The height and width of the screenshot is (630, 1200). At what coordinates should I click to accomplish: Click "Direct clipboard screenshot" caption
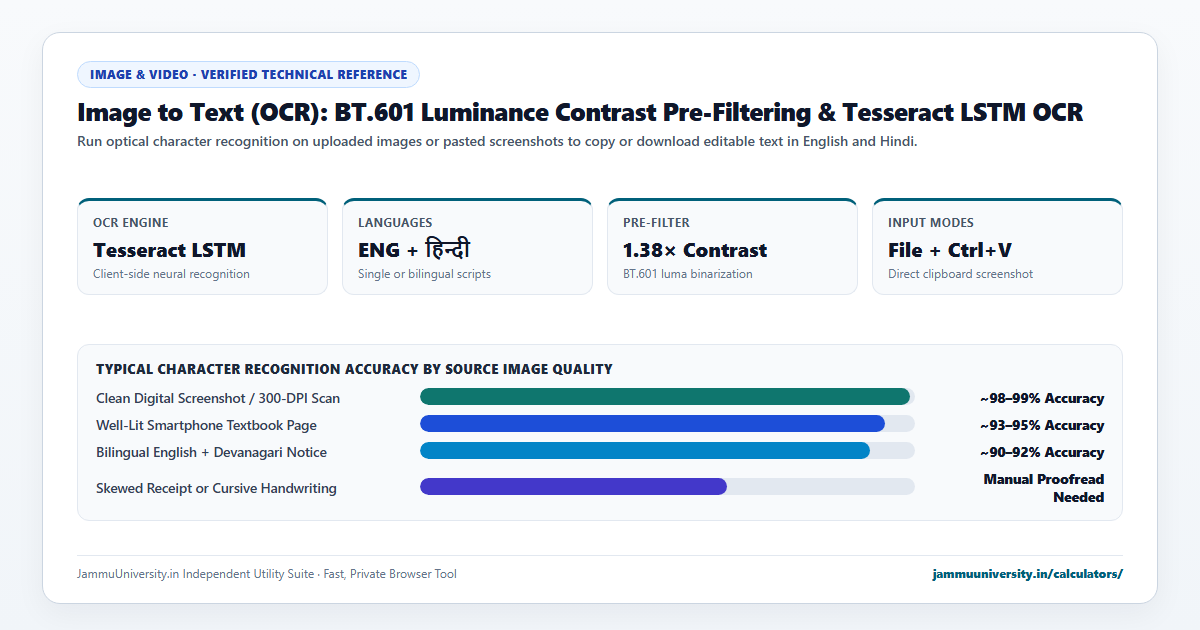[960, 274]
